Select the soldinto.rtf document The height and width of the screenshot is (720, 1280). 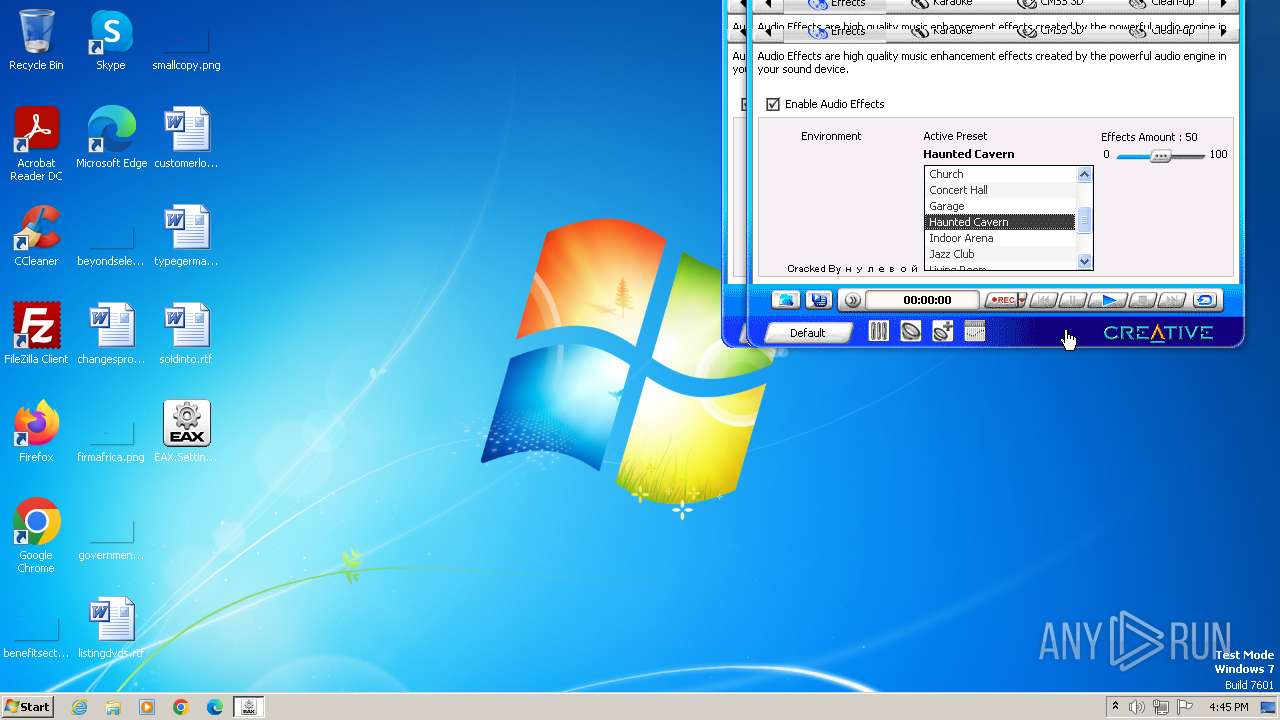(186, 334)
